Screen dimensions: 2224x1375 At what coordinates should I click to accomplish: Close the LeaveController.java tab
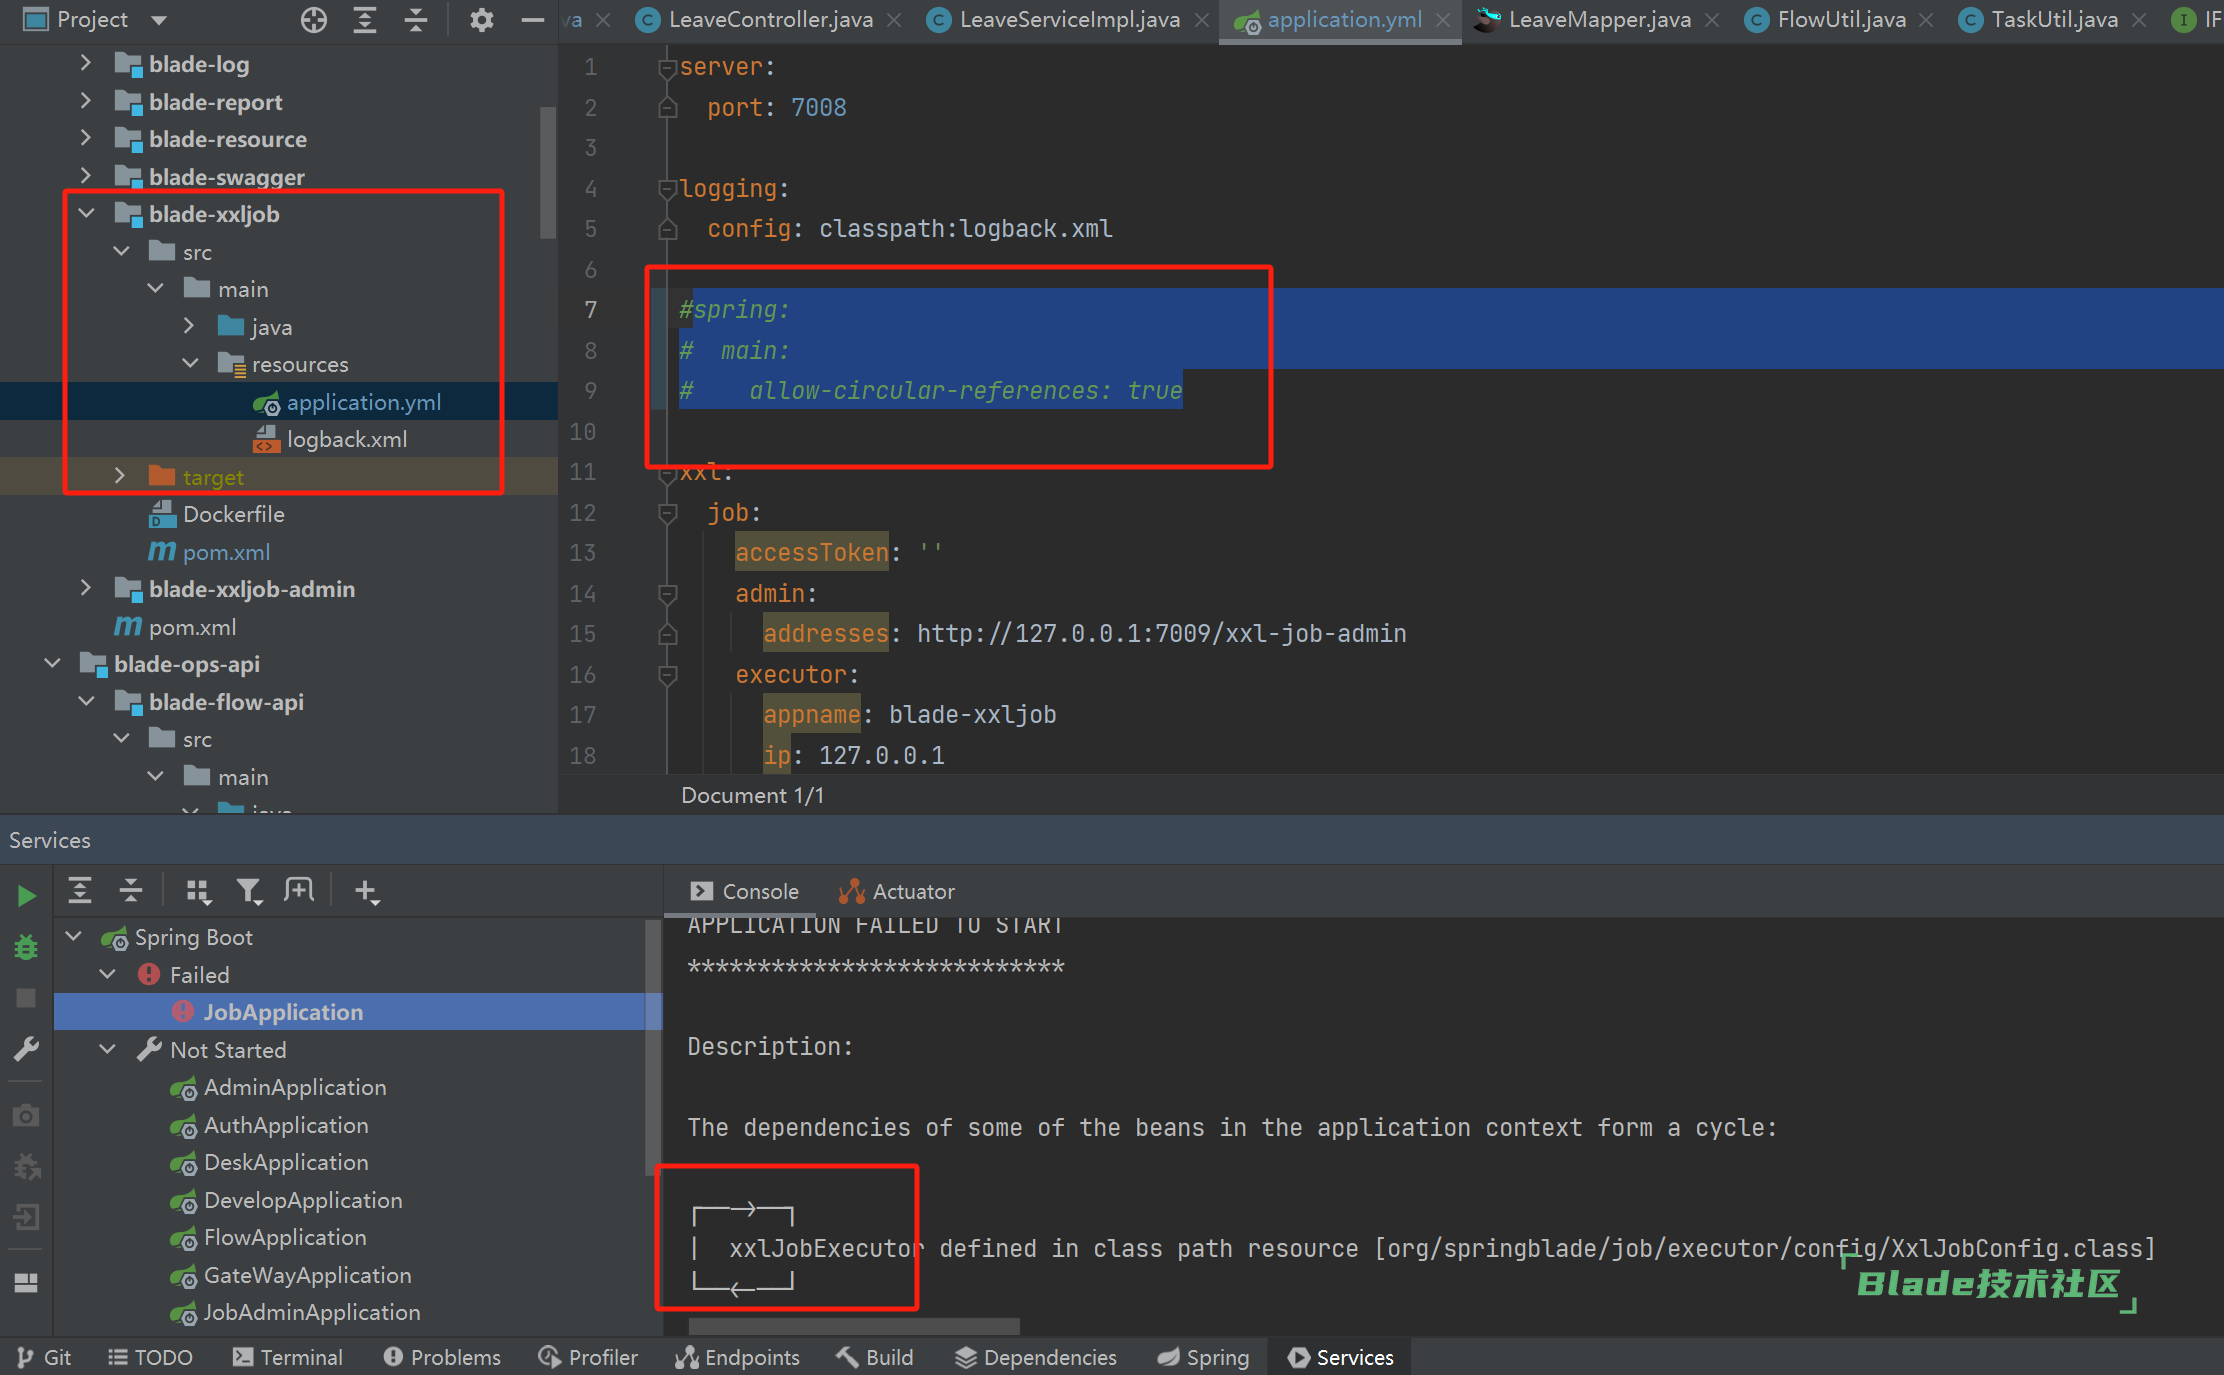(894, 20)
